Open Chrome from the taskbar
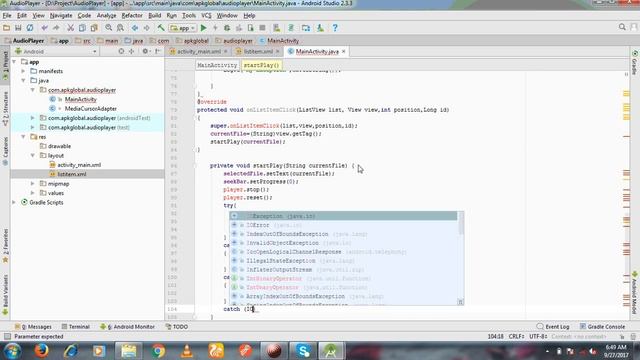 click(x=158, y=351)
